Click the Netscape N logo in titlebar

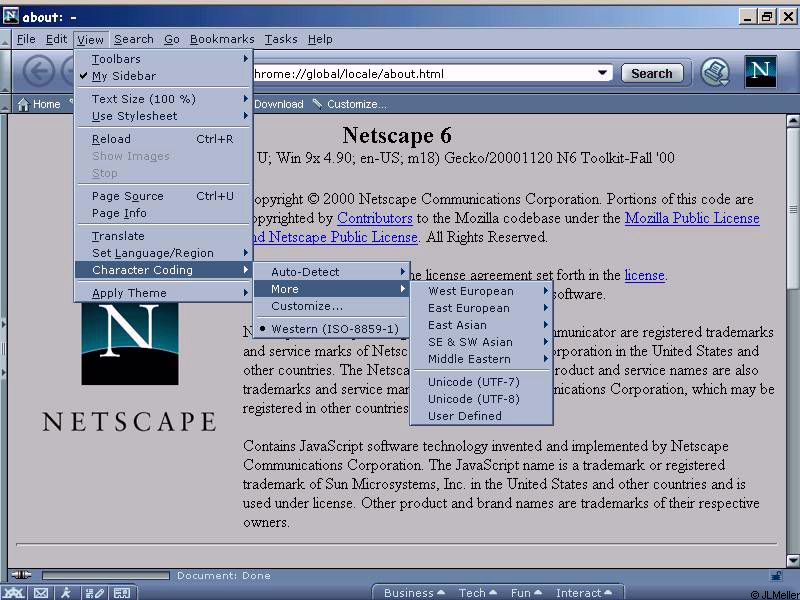(x=11, y=16)
